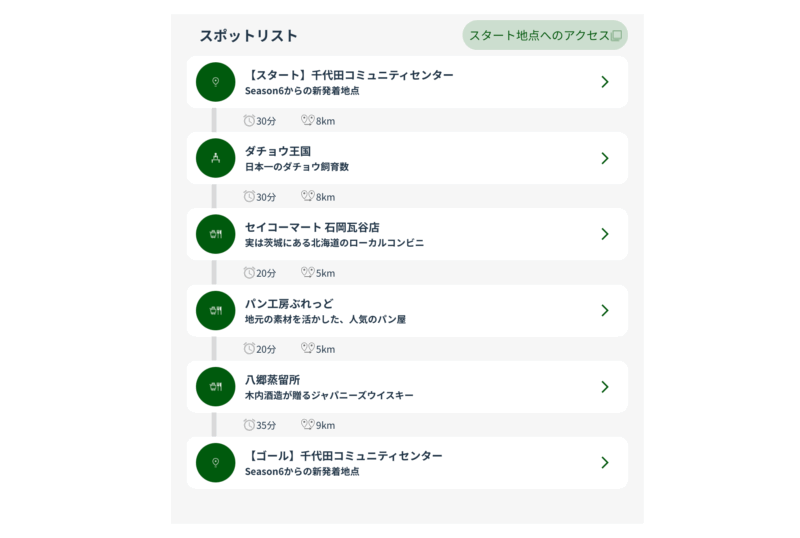Click the distance icon next to 9km

(307, 425)
